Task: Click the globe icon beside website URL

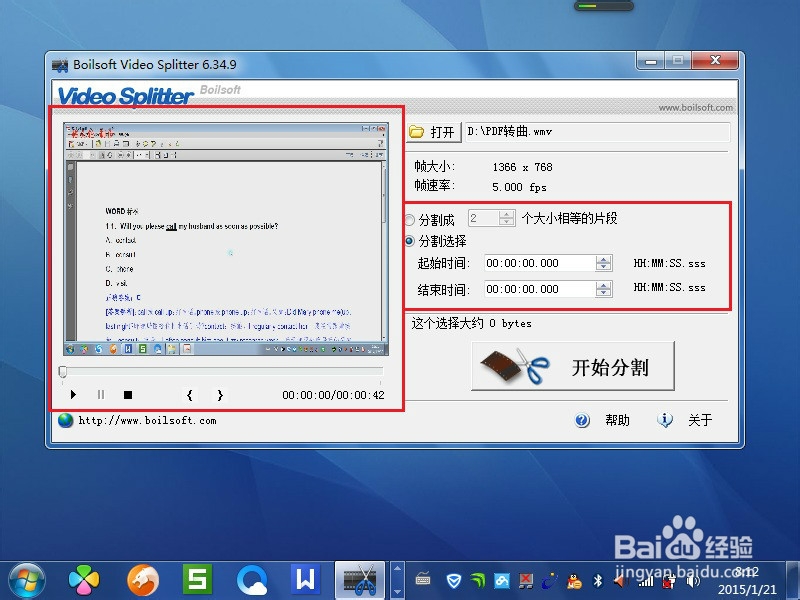Action: (65, 420)
